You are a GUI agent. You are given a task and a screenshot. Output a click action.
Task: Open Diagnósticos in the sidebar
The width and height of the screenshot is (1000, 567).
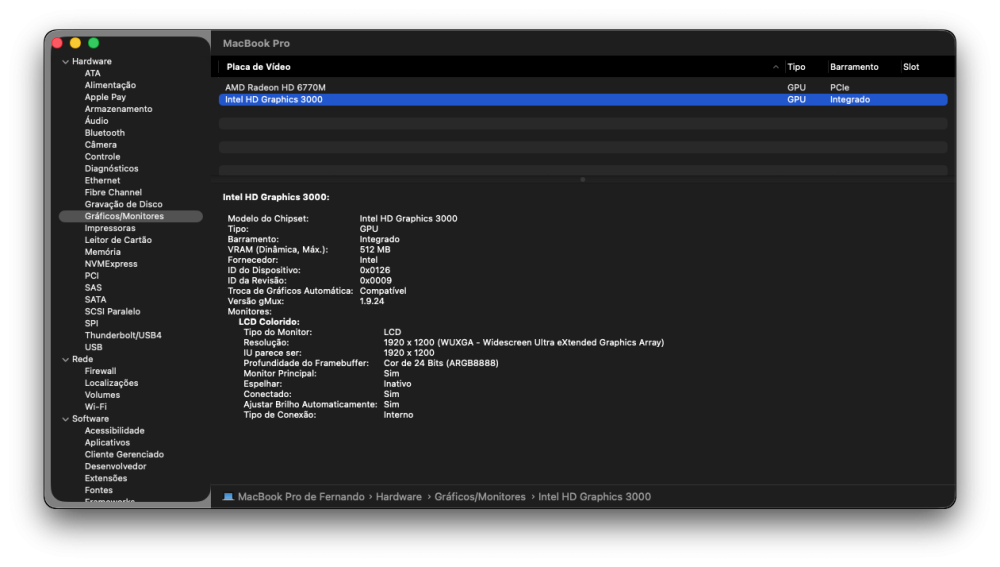111,169
